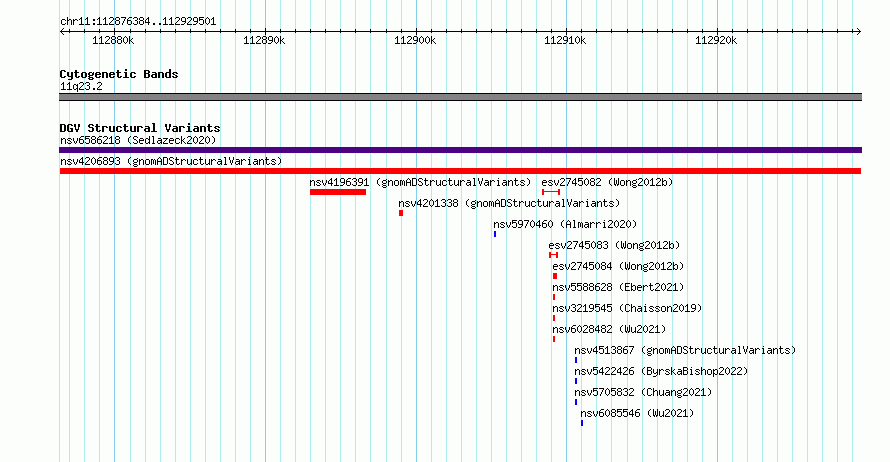This screenshot has height=462, width=890.
Task: Open nsv4513867 gnomAD variant label
Action: click(685, 350)
